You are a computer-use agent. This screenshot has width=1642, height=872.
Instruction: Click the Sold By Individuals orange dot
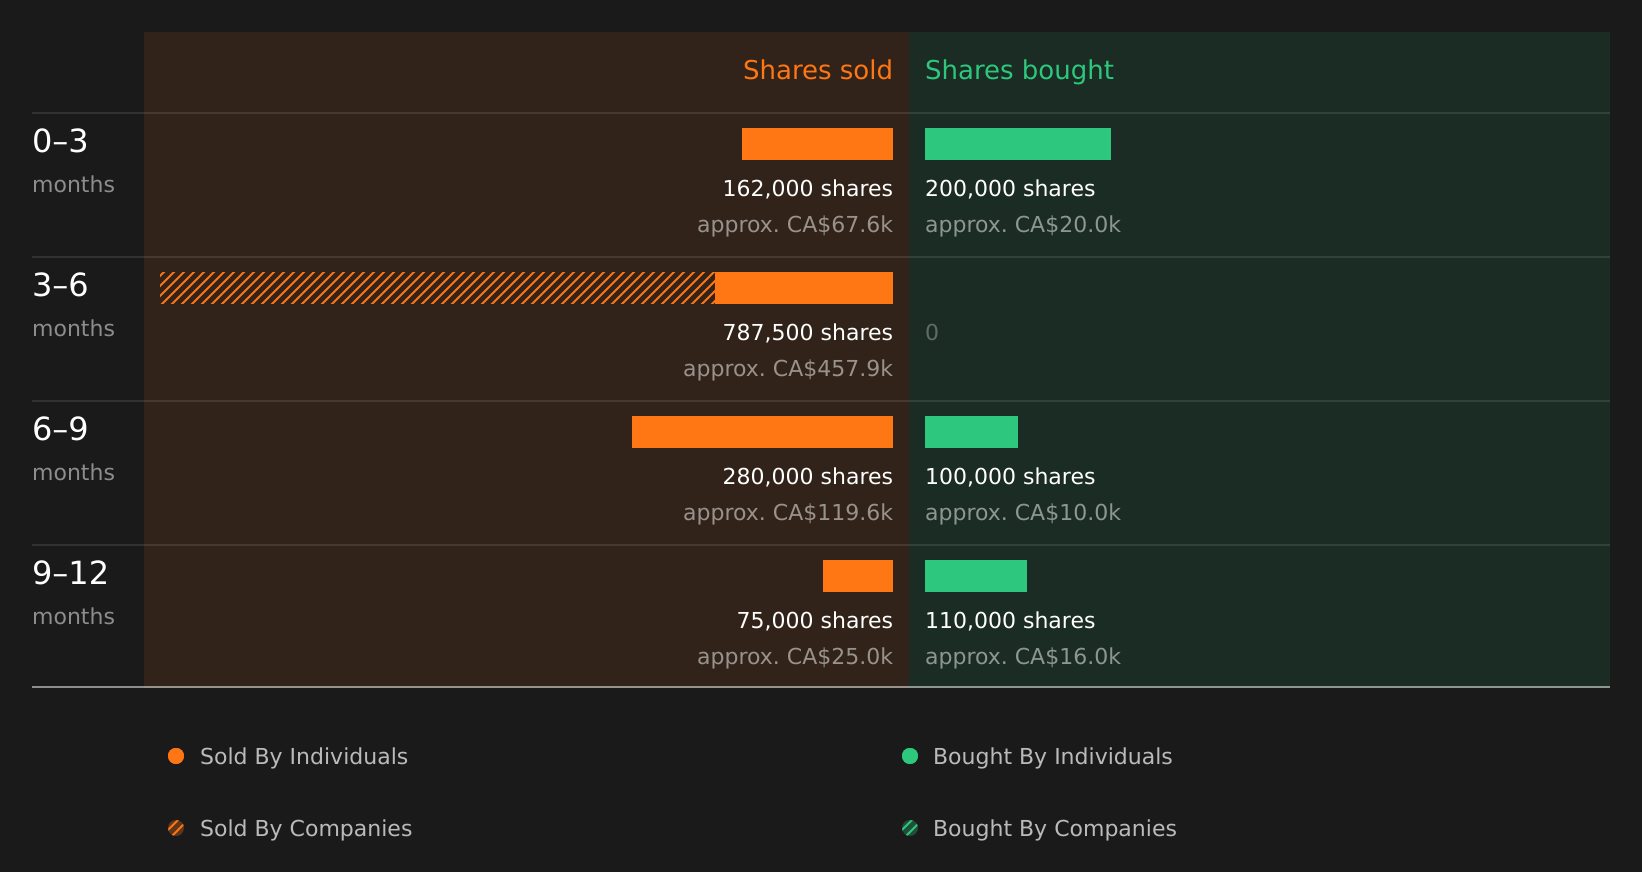click(x=176, y=756)
